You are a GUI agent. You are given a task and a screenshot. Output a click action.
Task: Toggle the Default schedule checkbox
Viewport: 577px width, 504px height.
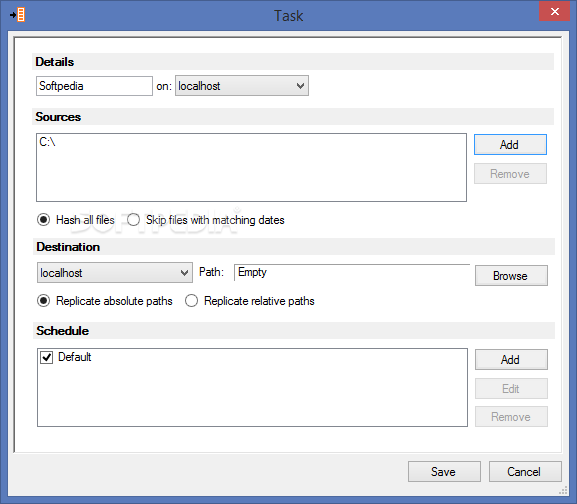[x=46, y=357]
